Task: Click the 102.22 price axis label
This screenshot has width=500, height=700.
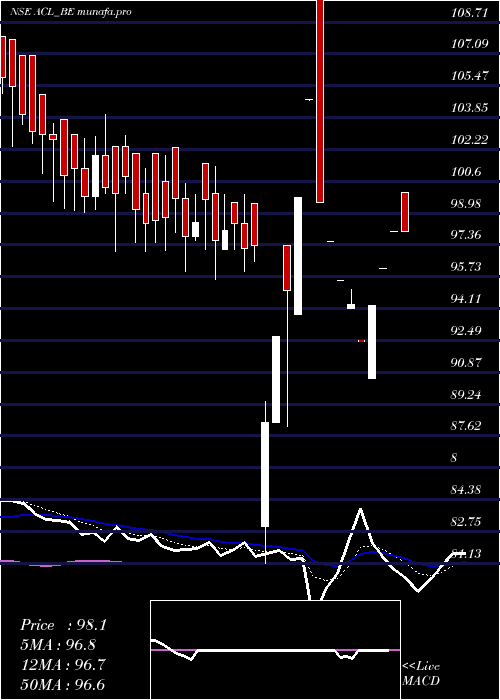Action: coord(468,140)
